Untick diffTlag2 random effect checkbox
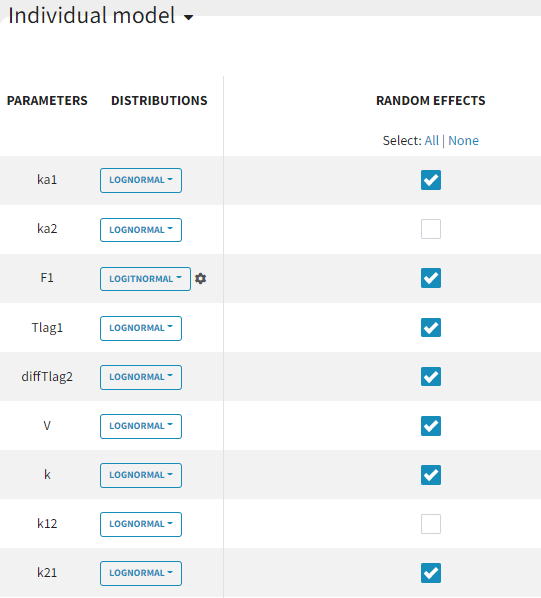The height and width of the screenshot is (598, 541). coord(431,376)
